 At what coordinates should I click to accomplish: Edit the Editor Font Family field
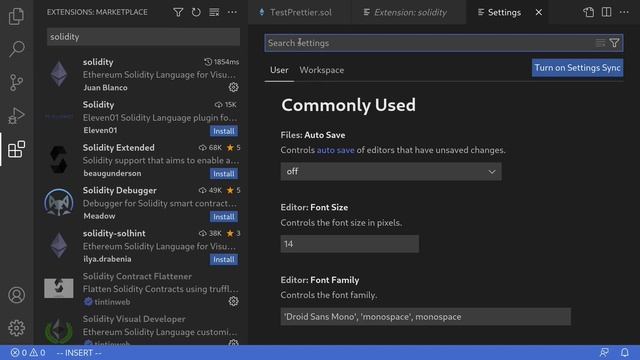tap(425, 317)
